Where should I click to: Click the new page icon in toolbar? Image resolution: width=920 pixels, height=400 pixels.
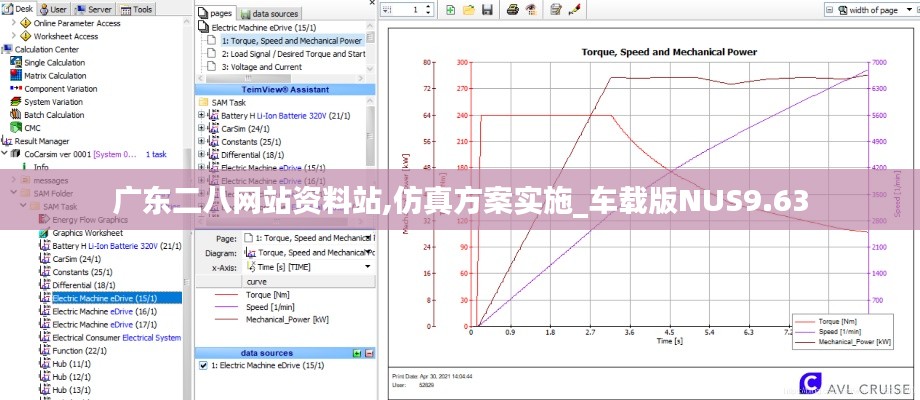[x=451, y=9]
